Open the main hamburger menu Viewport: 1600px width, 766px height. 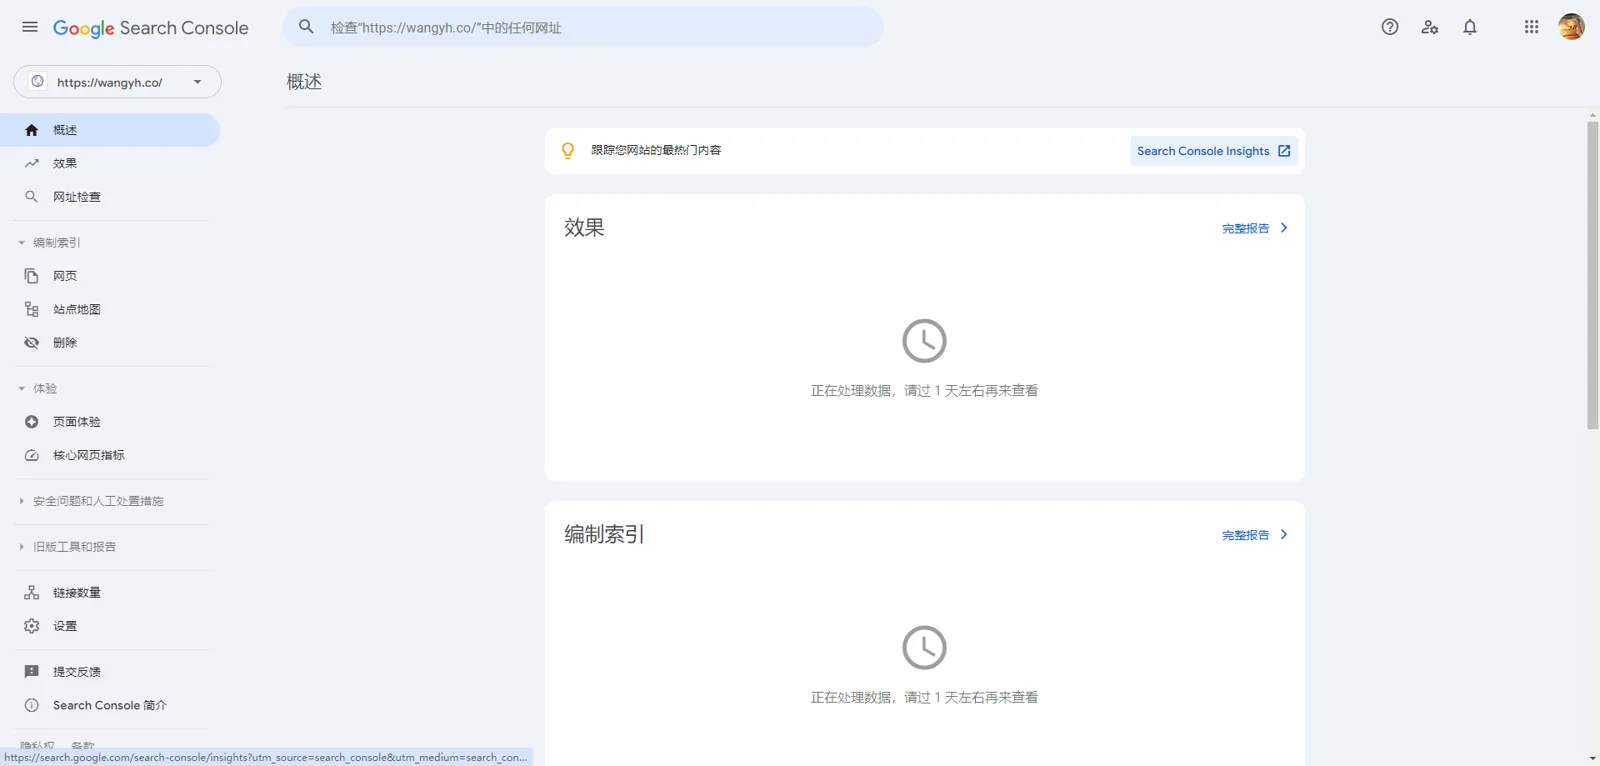(30, 27)
